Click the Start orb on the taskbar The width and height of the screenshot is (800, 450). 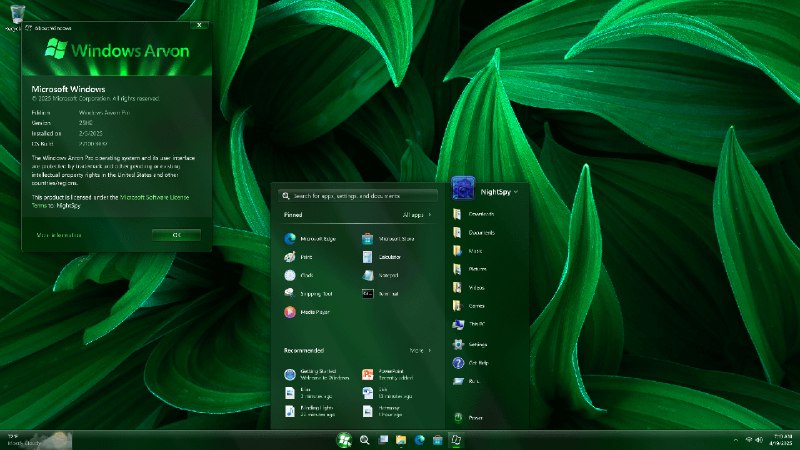coord(344,440)
